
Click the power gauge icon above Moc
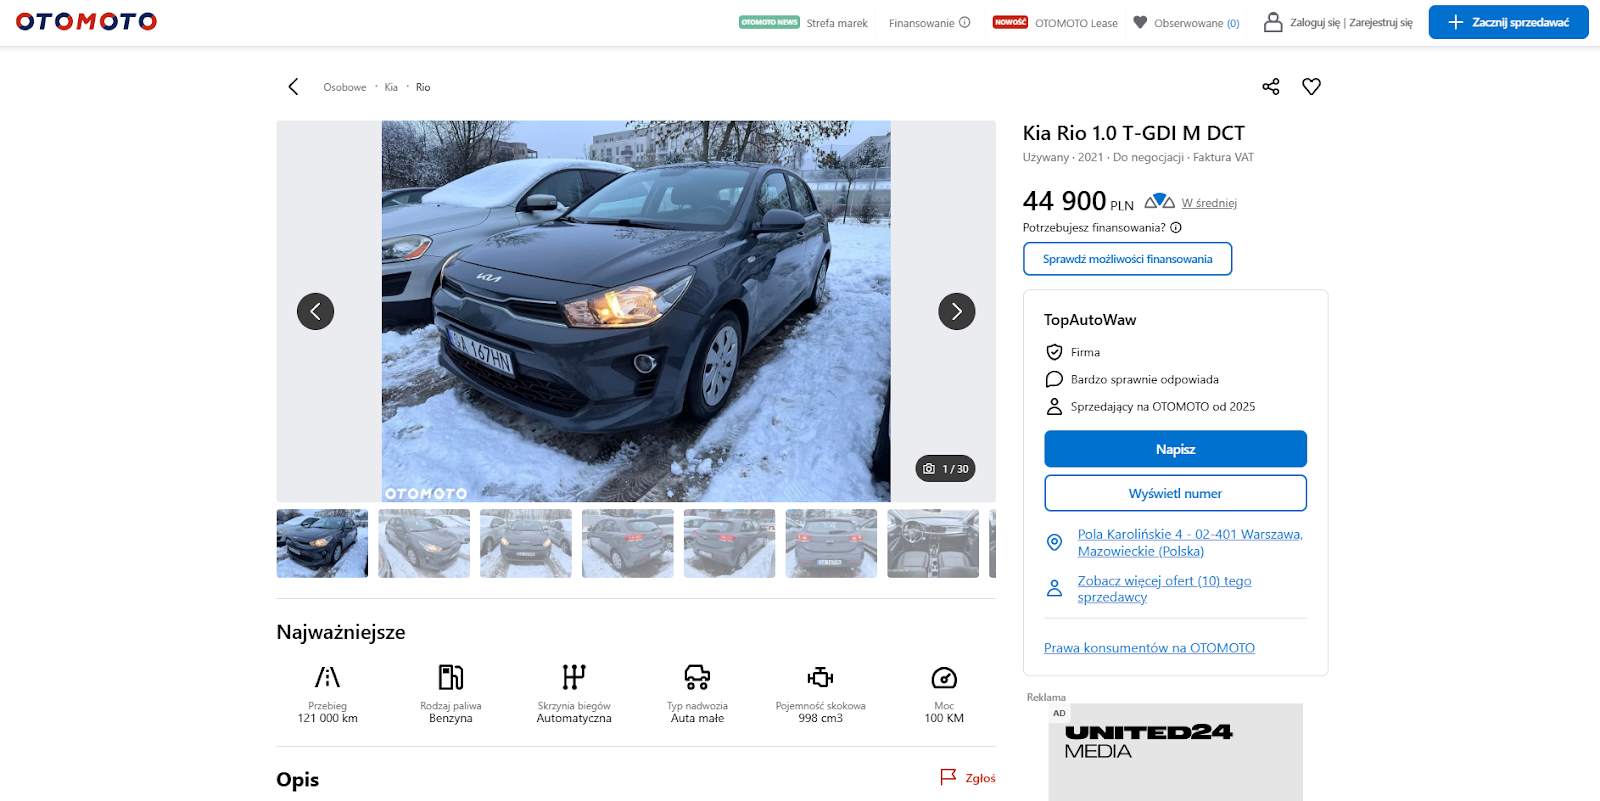(944, 677)
